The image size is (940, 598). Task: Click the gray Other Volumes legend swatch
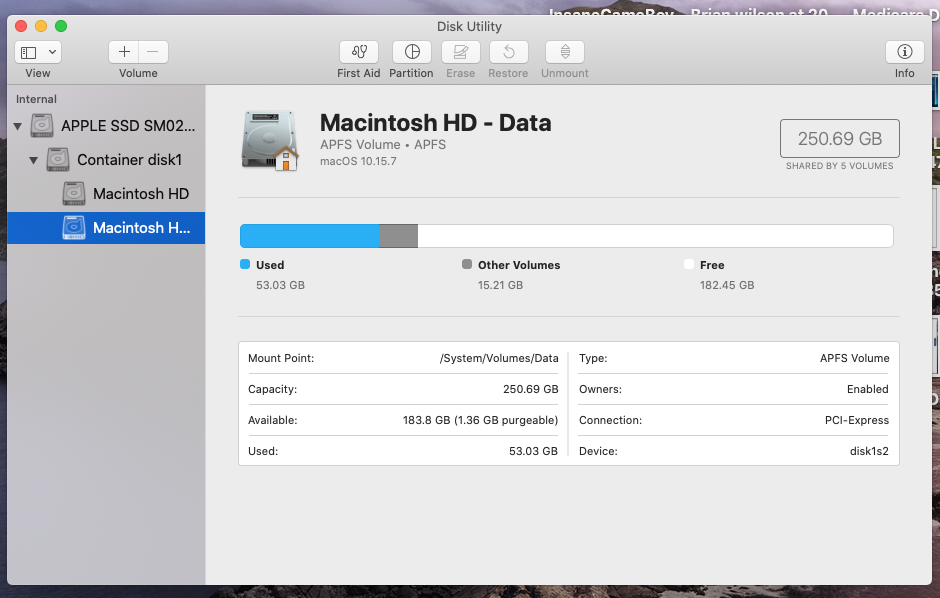[x=467, y=264]
